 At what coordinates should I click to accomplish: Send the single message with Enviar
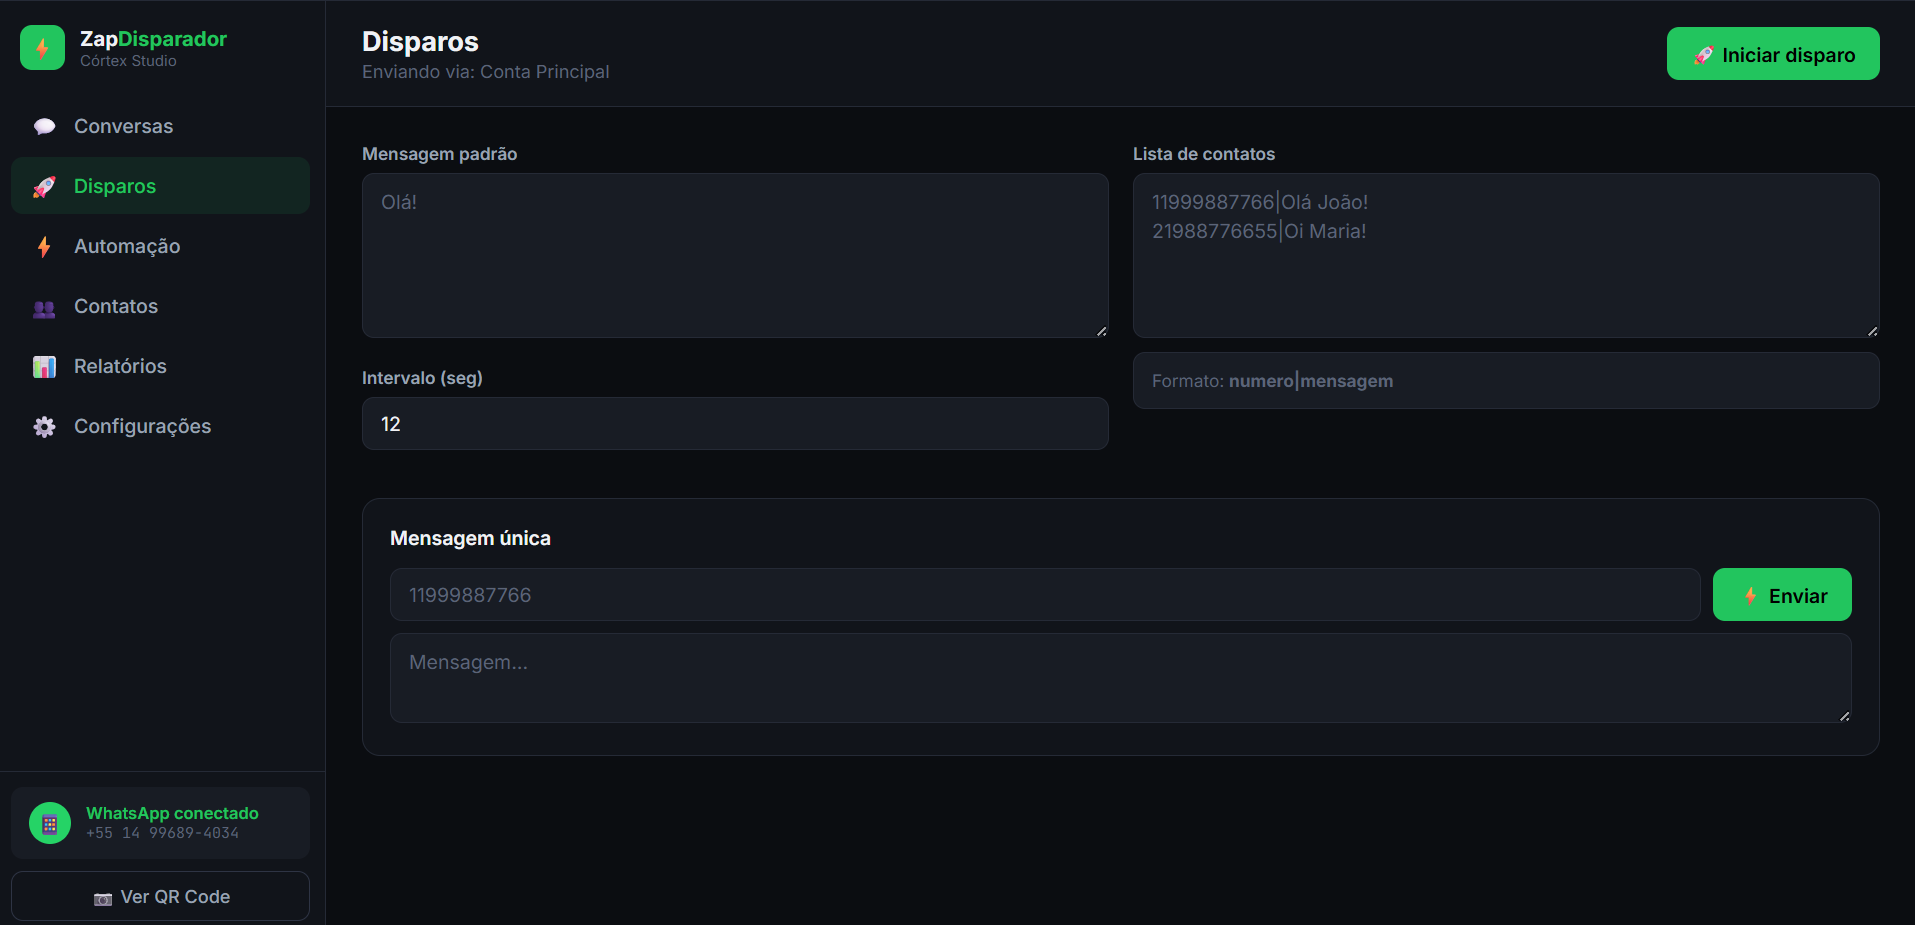[x=1782, y=595]
